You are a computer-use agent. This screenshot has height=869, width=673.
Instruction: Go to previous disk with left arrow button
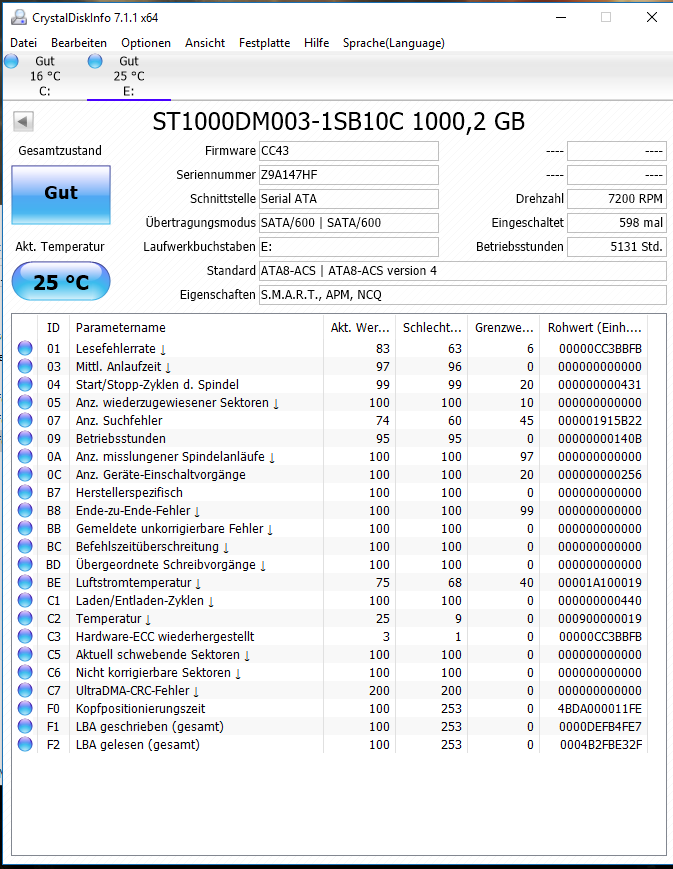click(x=23, y=121)
